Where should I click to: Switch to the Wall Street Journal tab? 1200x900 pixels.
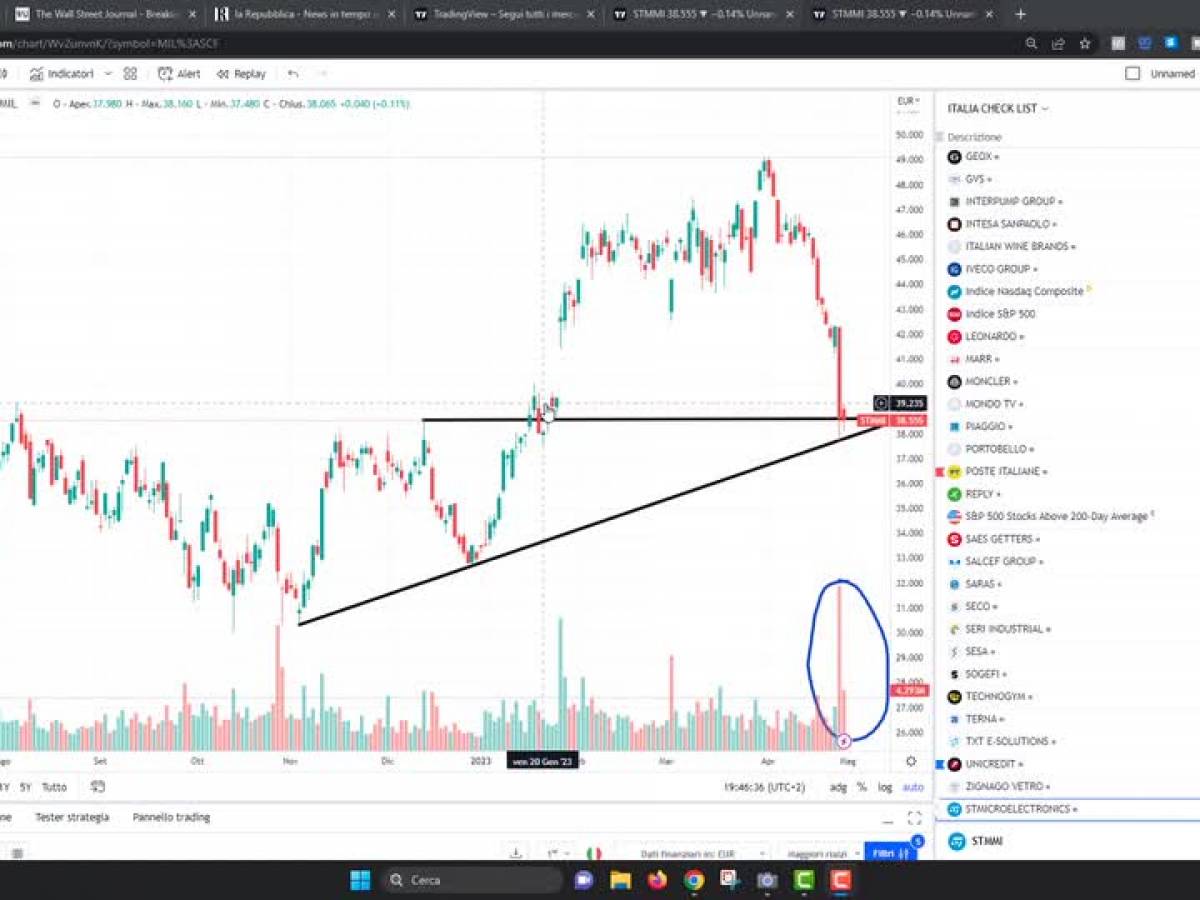[x=100, y=15]
